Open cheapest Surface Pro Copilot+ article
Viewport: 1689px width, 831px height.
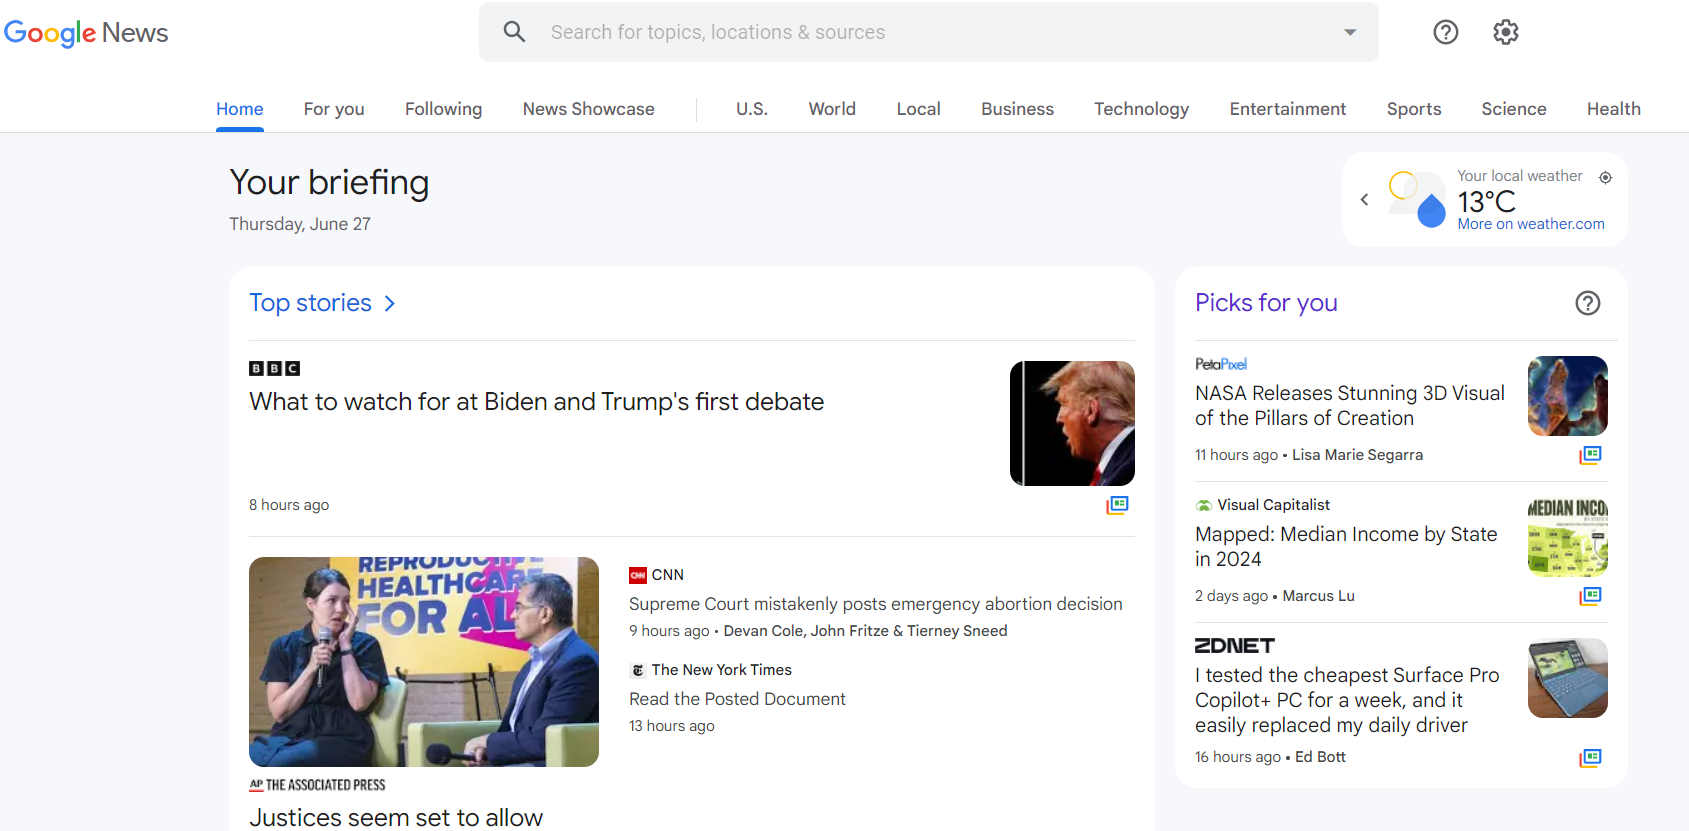(x=1347, y=700)
